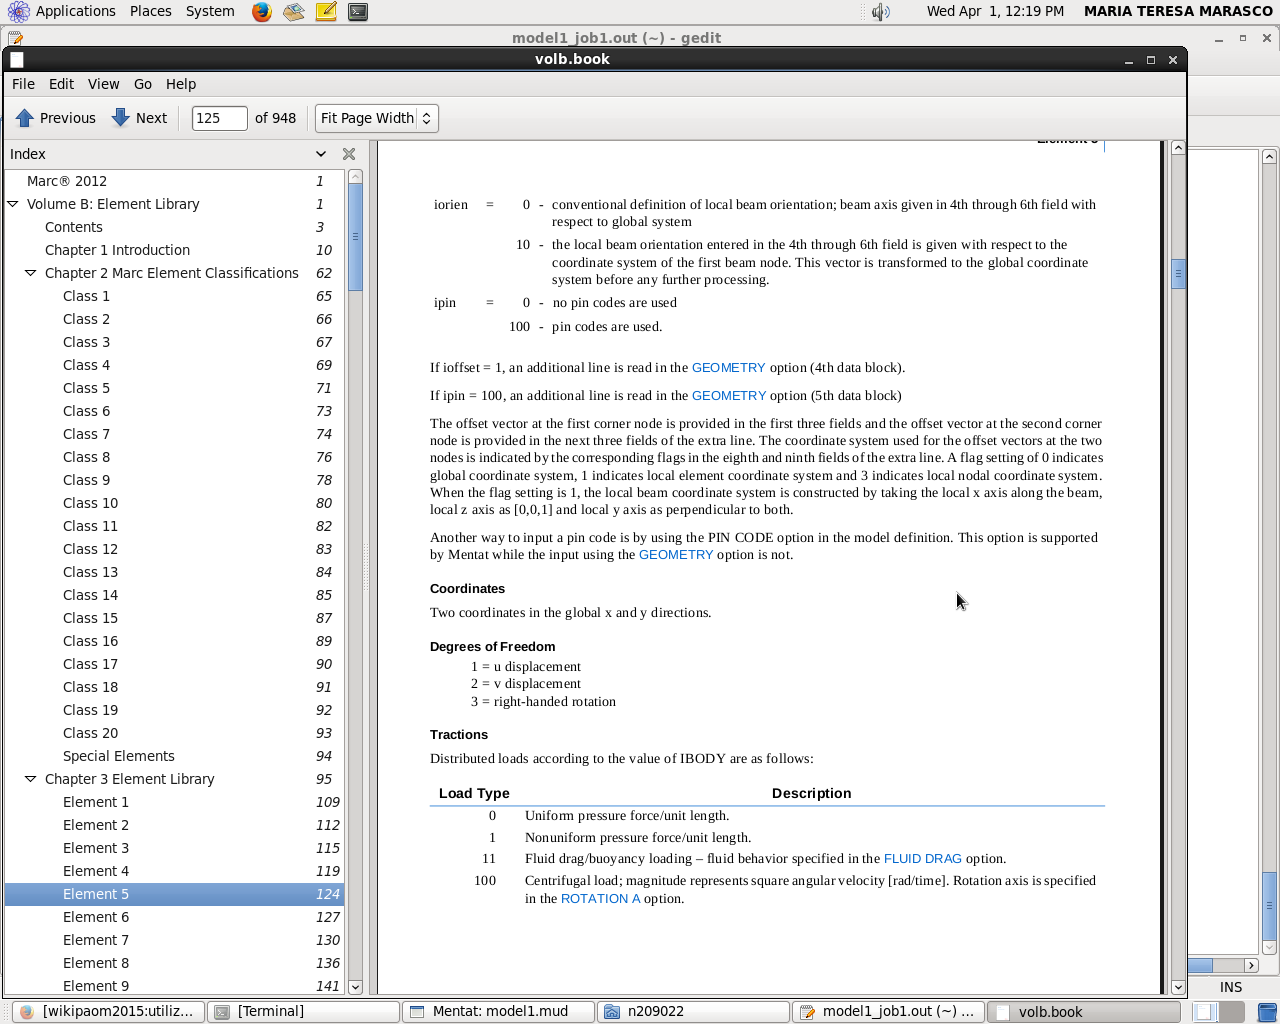Select Class 1 in the index
The height and width of the screenshot is (1024, 1280).
(175, 296)
